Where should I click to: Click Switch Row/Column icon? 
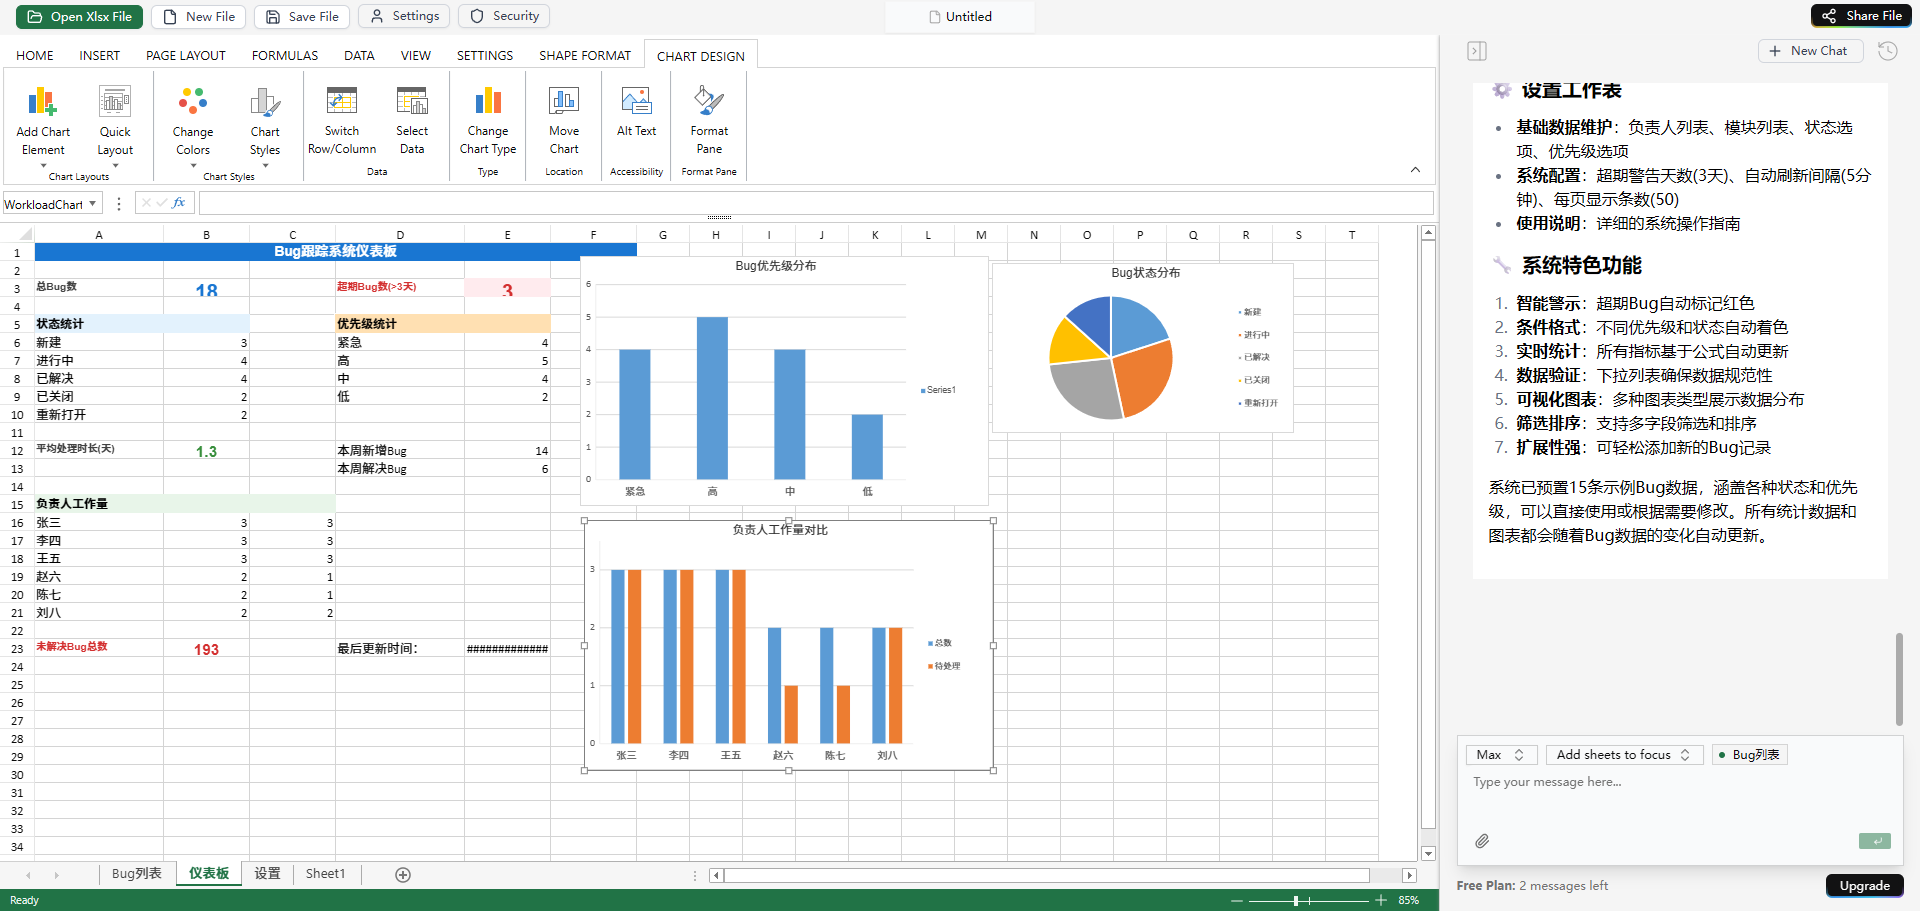tap(342, 101)
